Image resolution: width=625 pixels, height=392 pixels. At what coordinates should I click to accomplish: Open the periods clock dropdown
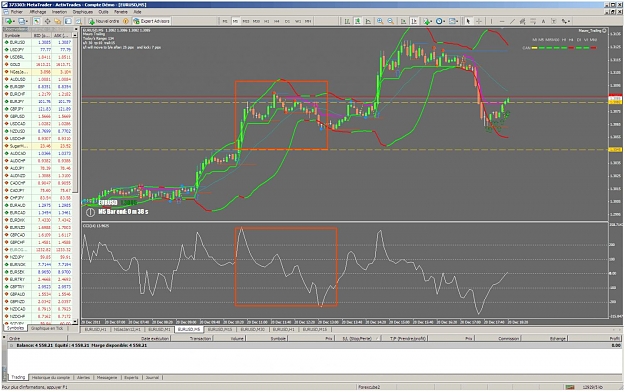click(x=440, y=21)
